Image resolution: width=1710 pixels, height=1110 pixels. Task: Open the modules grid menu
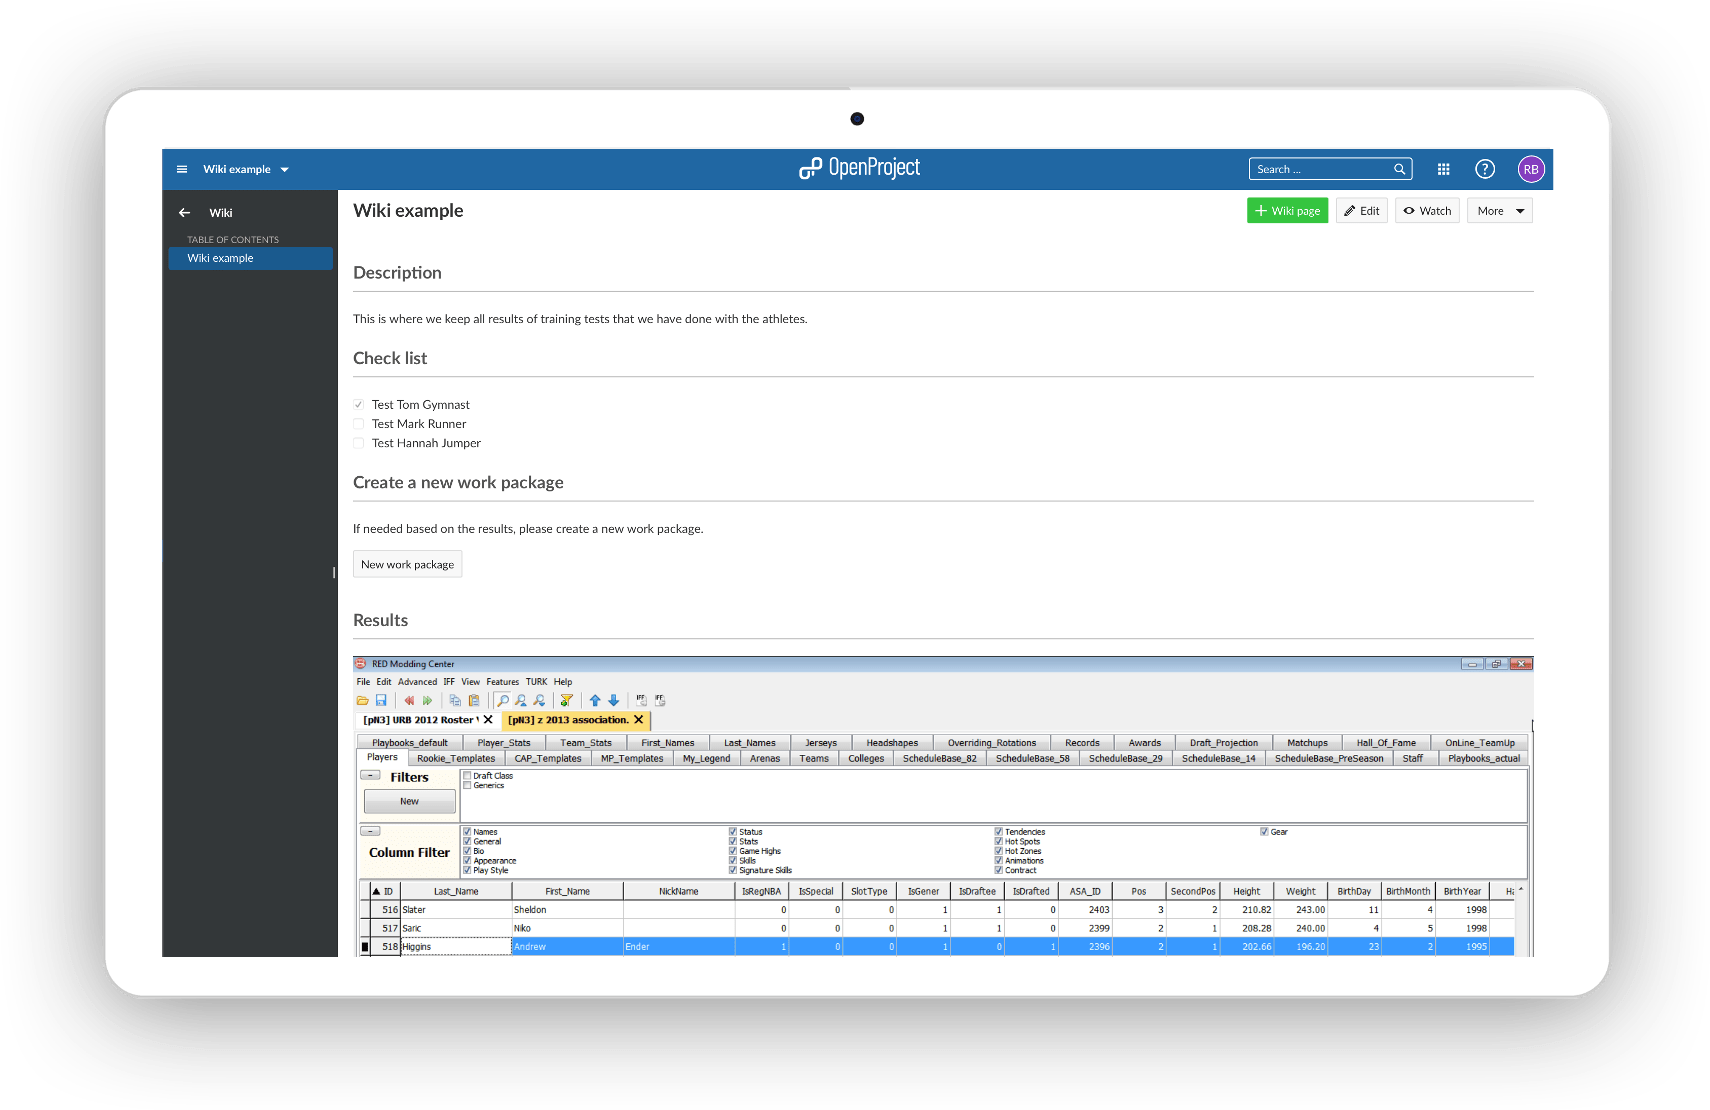click(x=1443, y=169)
